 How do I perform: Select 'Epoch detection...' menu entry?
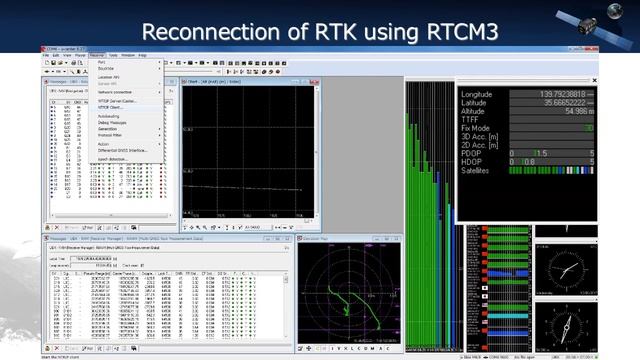pyautogui.click(x=112, y=159)
